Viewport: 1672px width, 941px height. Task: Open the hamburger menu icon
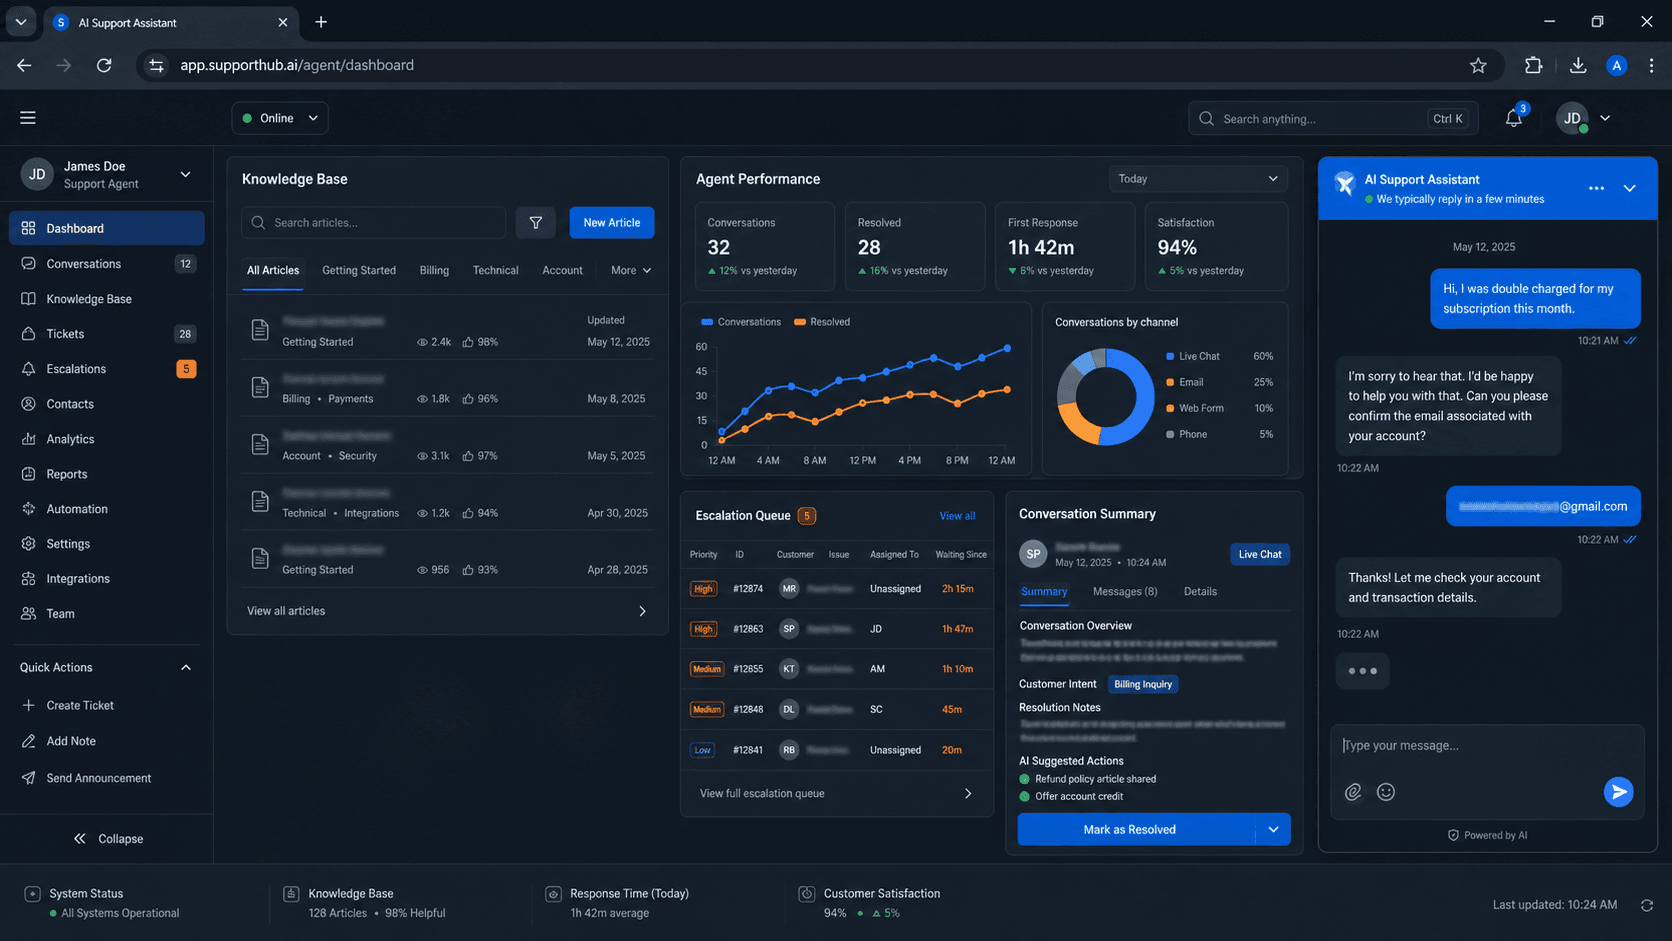click(28, 118)
